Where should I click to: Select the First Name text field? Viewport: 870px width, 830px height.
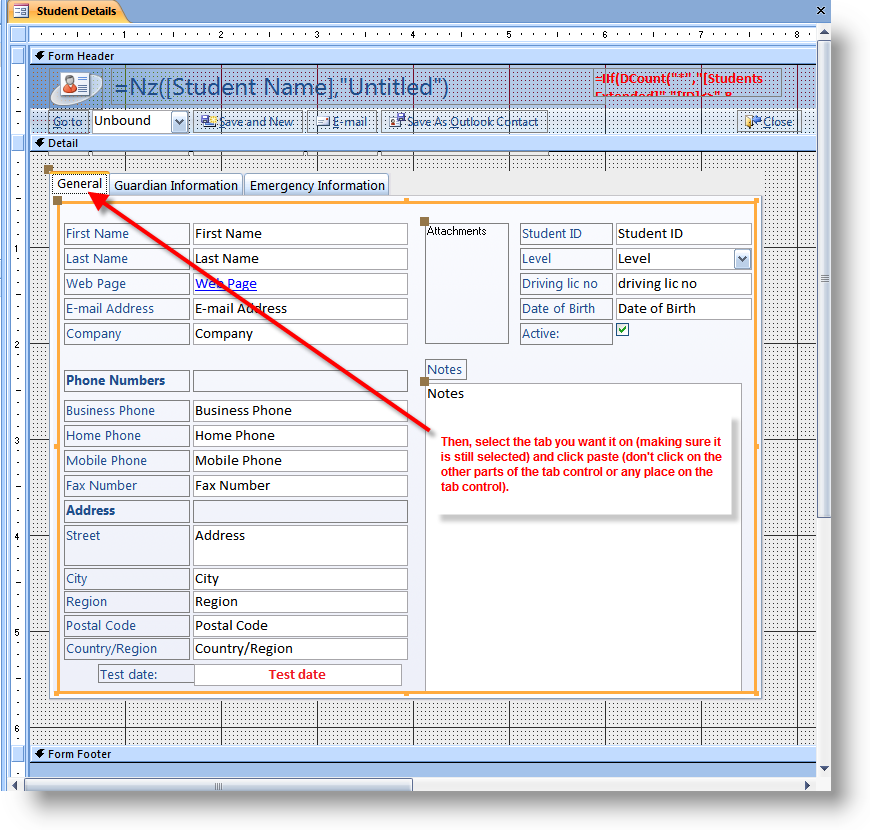tap(300, 234)
